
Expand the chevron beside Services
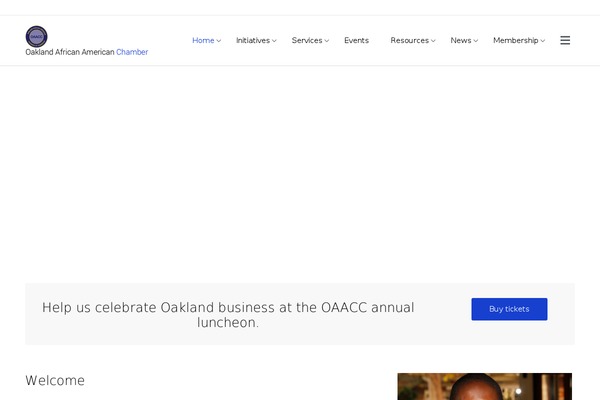pyautogui.click(x=326, y=41)
